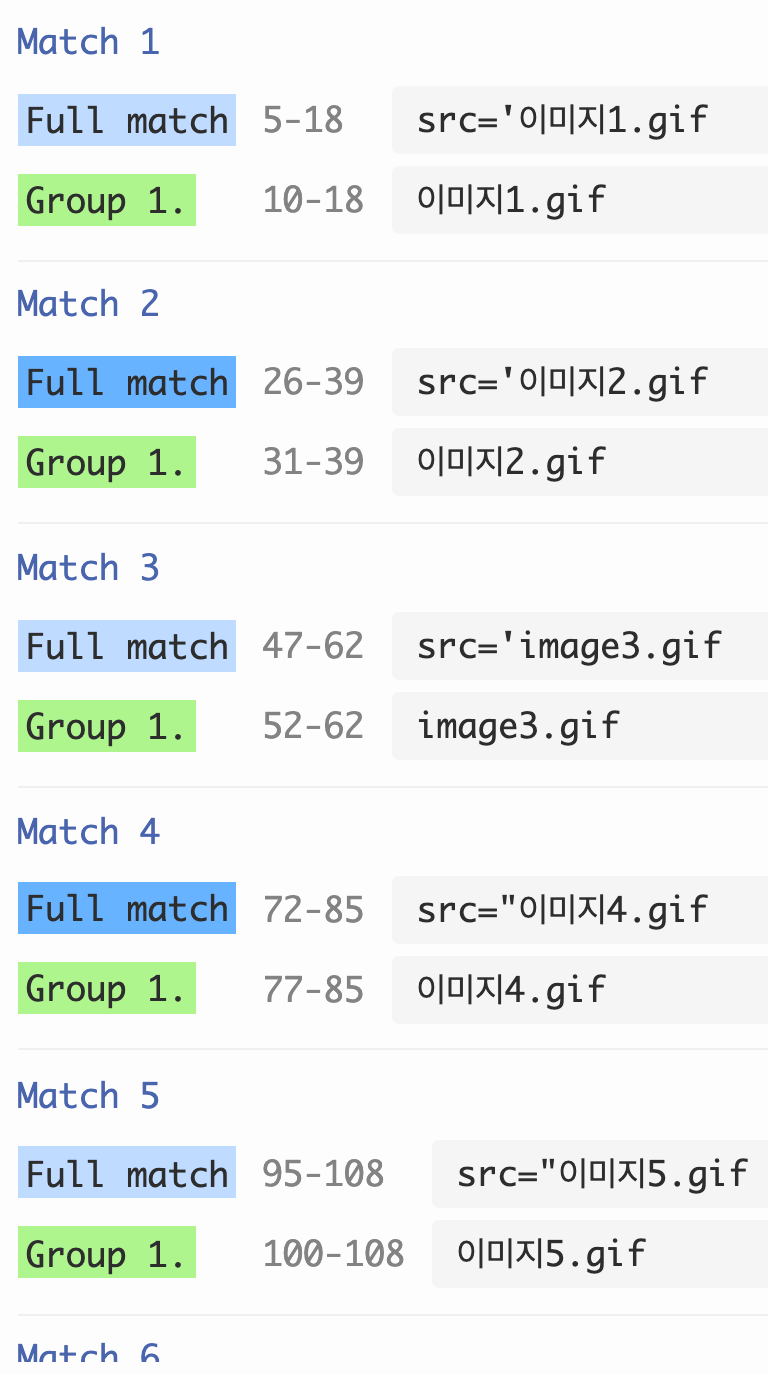
Task: Click the Match 4 heading
Action: point(88,832)
